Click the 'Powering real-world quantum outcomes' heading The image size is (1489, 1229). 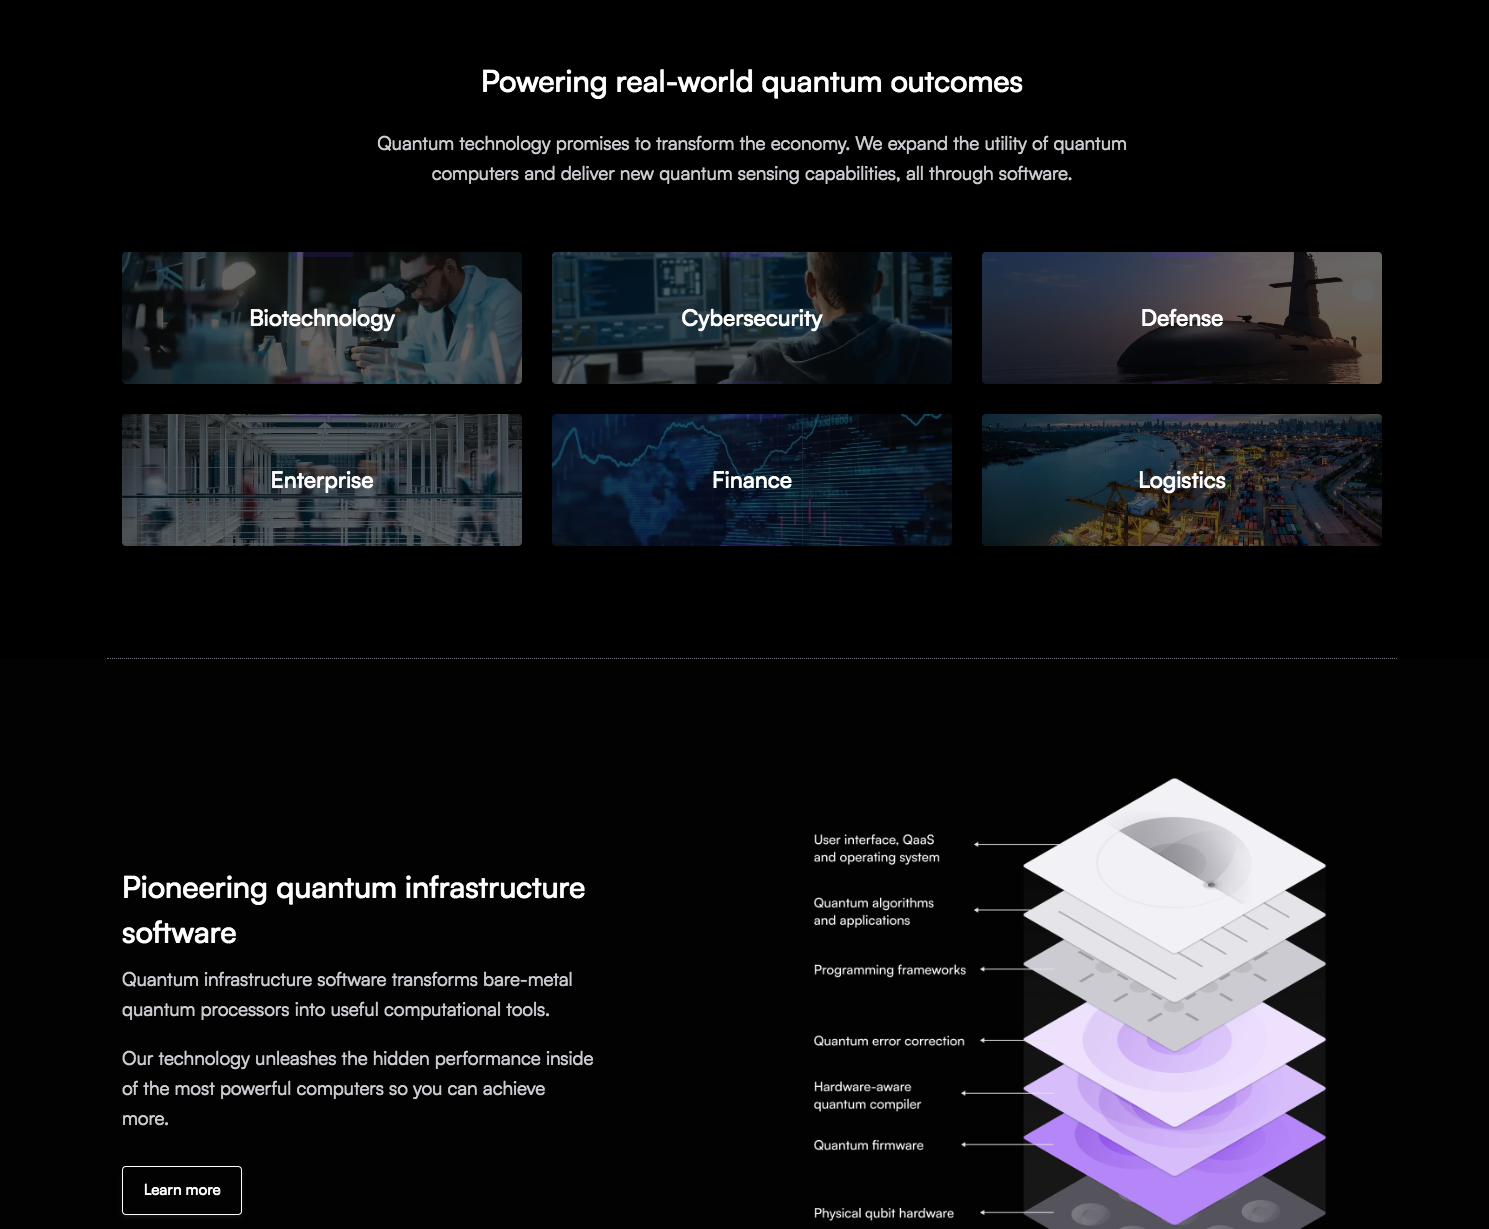pos(751,82)
